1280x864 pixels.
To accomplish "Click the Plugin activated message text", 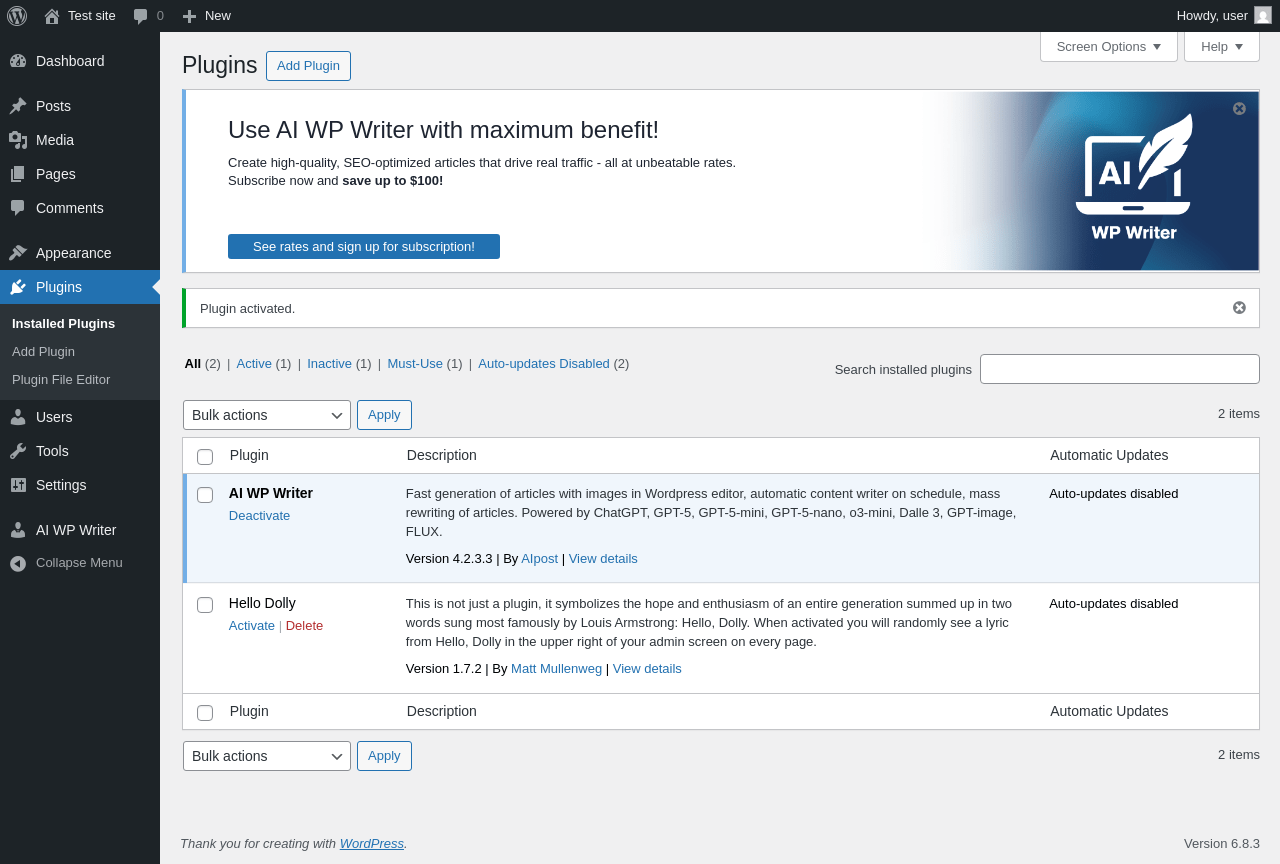I will (x=248, y=308).
